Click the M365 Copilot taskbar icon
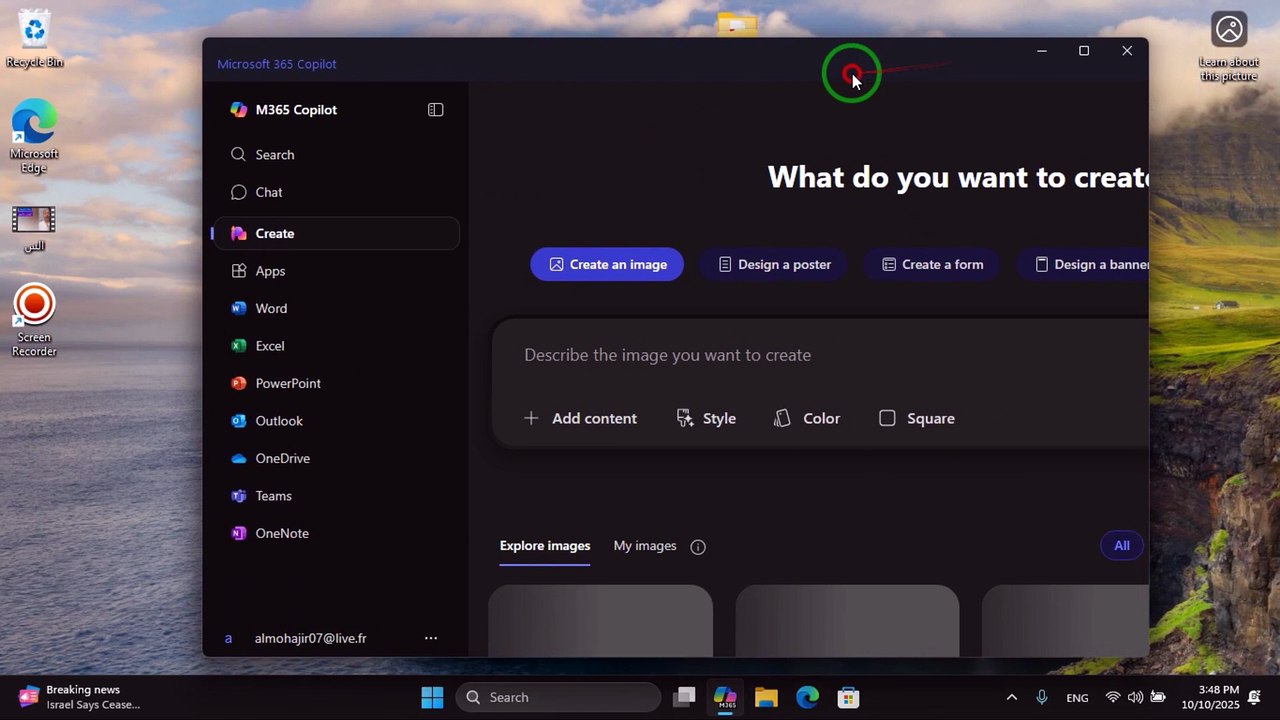Image resolution: width=1280 pixels, height=720 pixels. click(726, 697)
